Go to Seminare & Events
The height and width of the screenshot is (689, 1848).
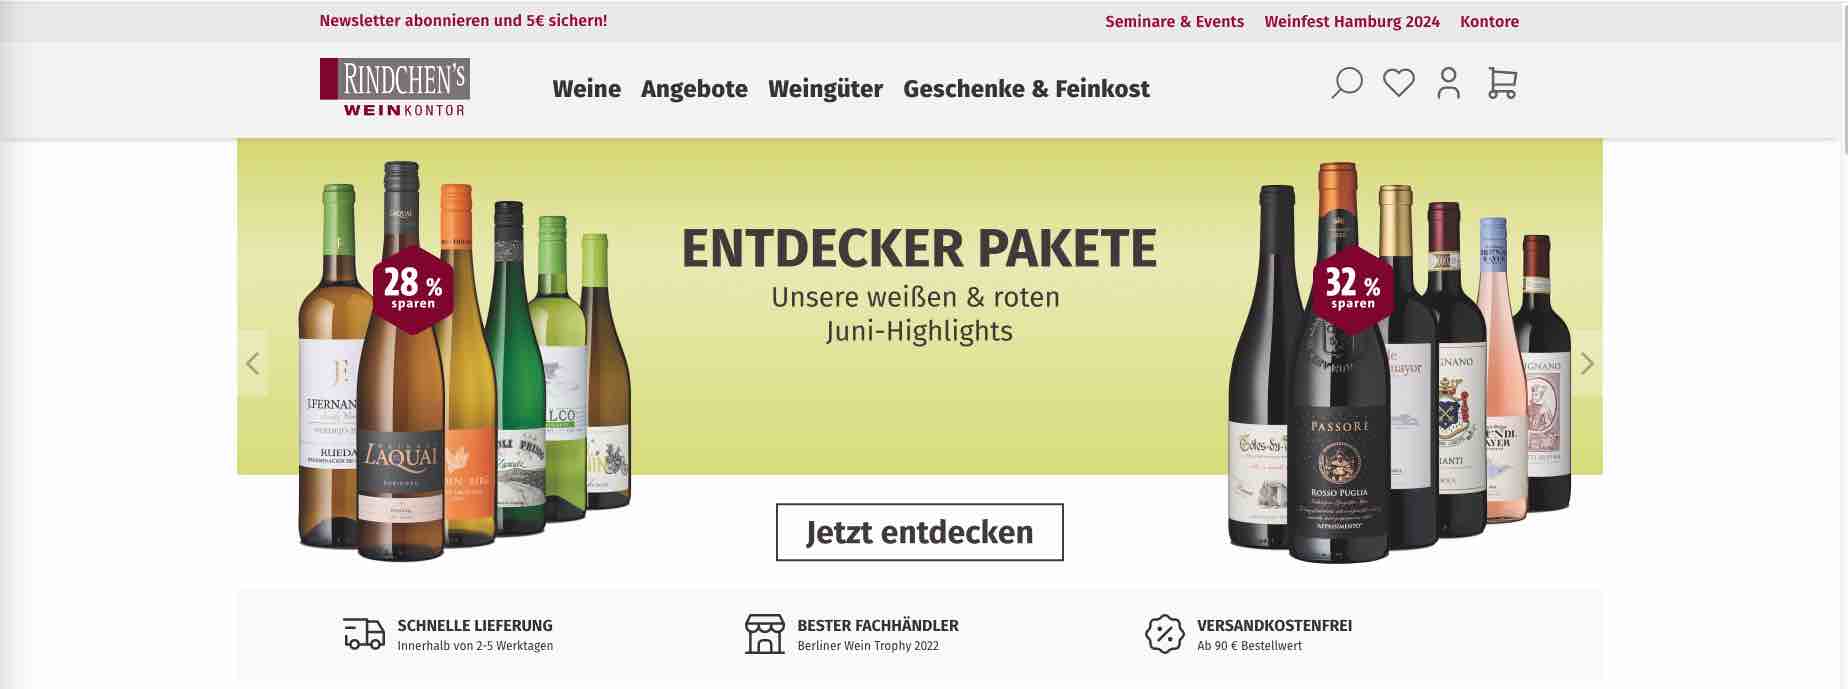click(1174, 21)
